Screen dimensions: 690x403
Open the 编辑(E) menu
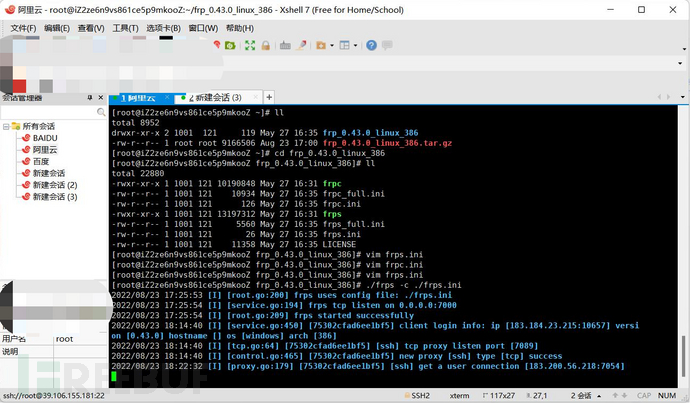pos(57,28)
